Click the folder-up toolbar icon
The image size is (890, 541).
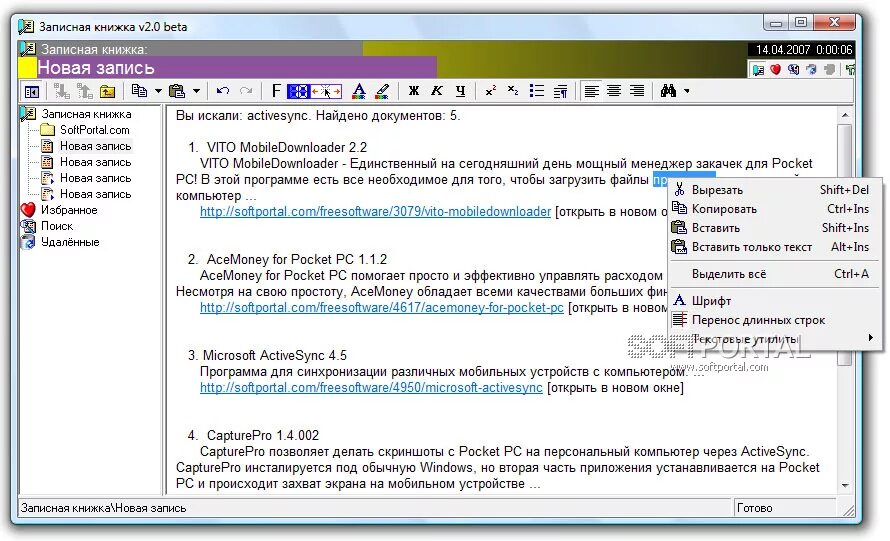(107, 91)
